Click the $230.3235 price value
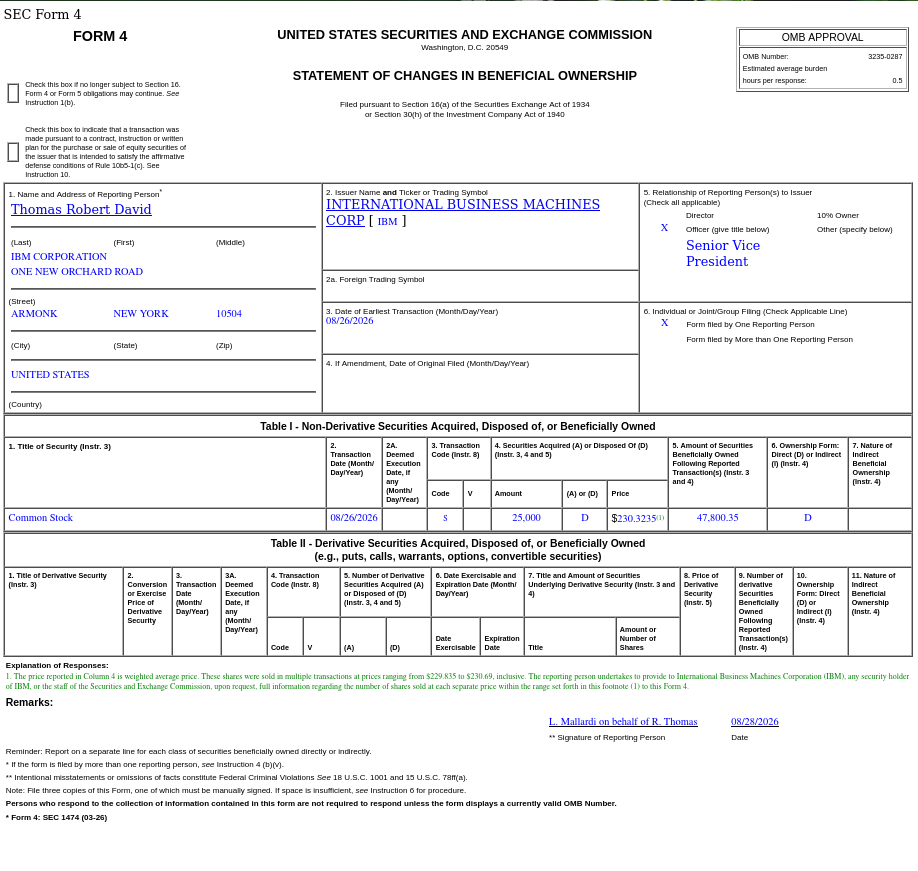 pos(633,519)
